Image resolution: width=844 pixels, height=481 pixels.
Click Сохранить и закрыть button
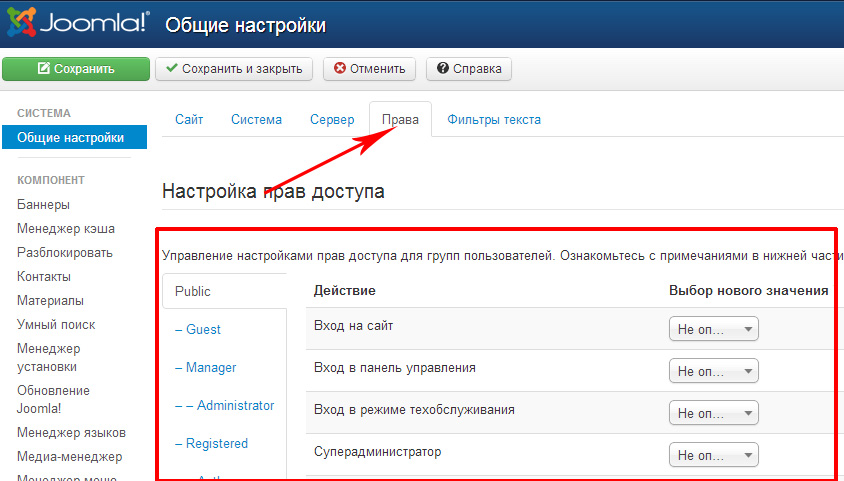pos(234,69)
